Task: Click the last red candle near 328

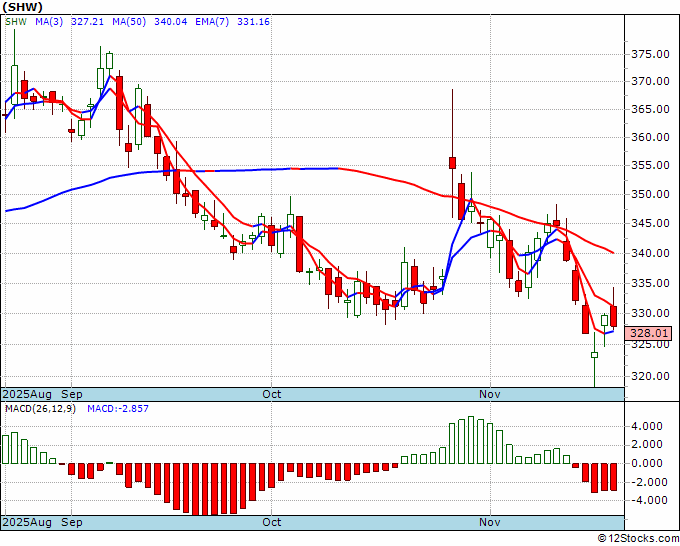Action: pos(613,316)
